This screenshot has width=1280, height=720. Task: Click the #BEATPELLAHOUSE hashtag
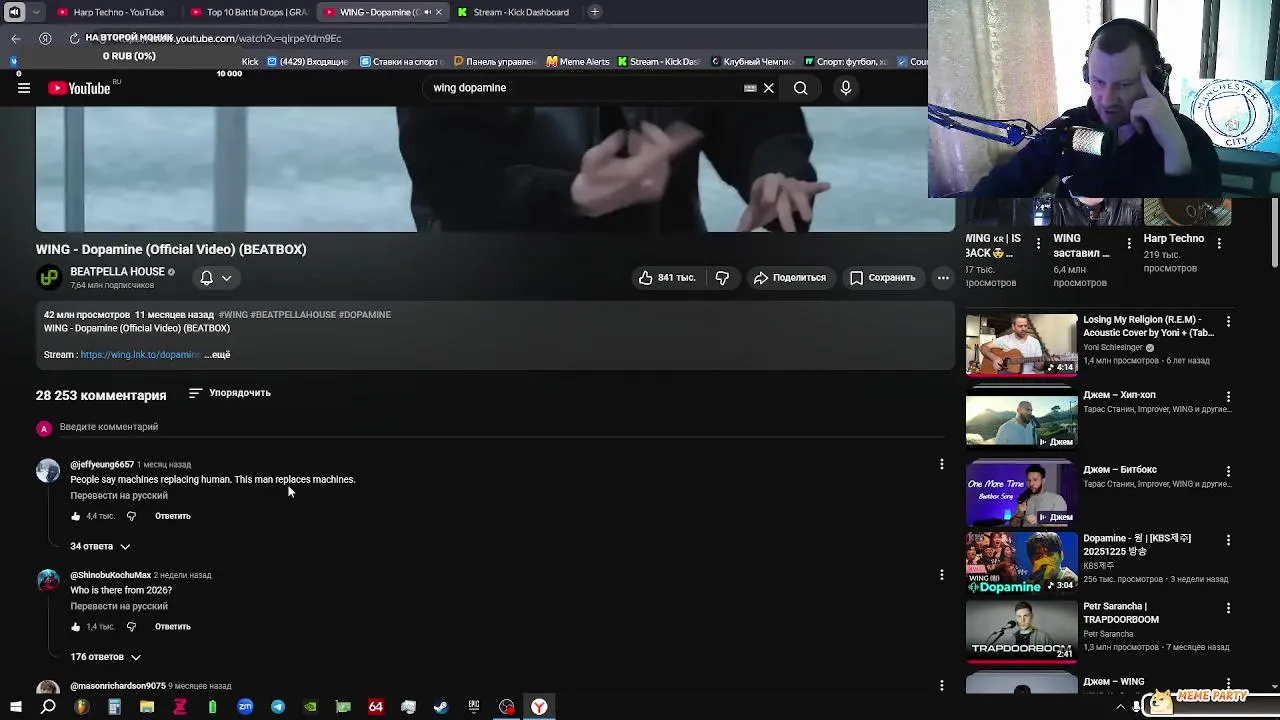(x=292, y=315)
